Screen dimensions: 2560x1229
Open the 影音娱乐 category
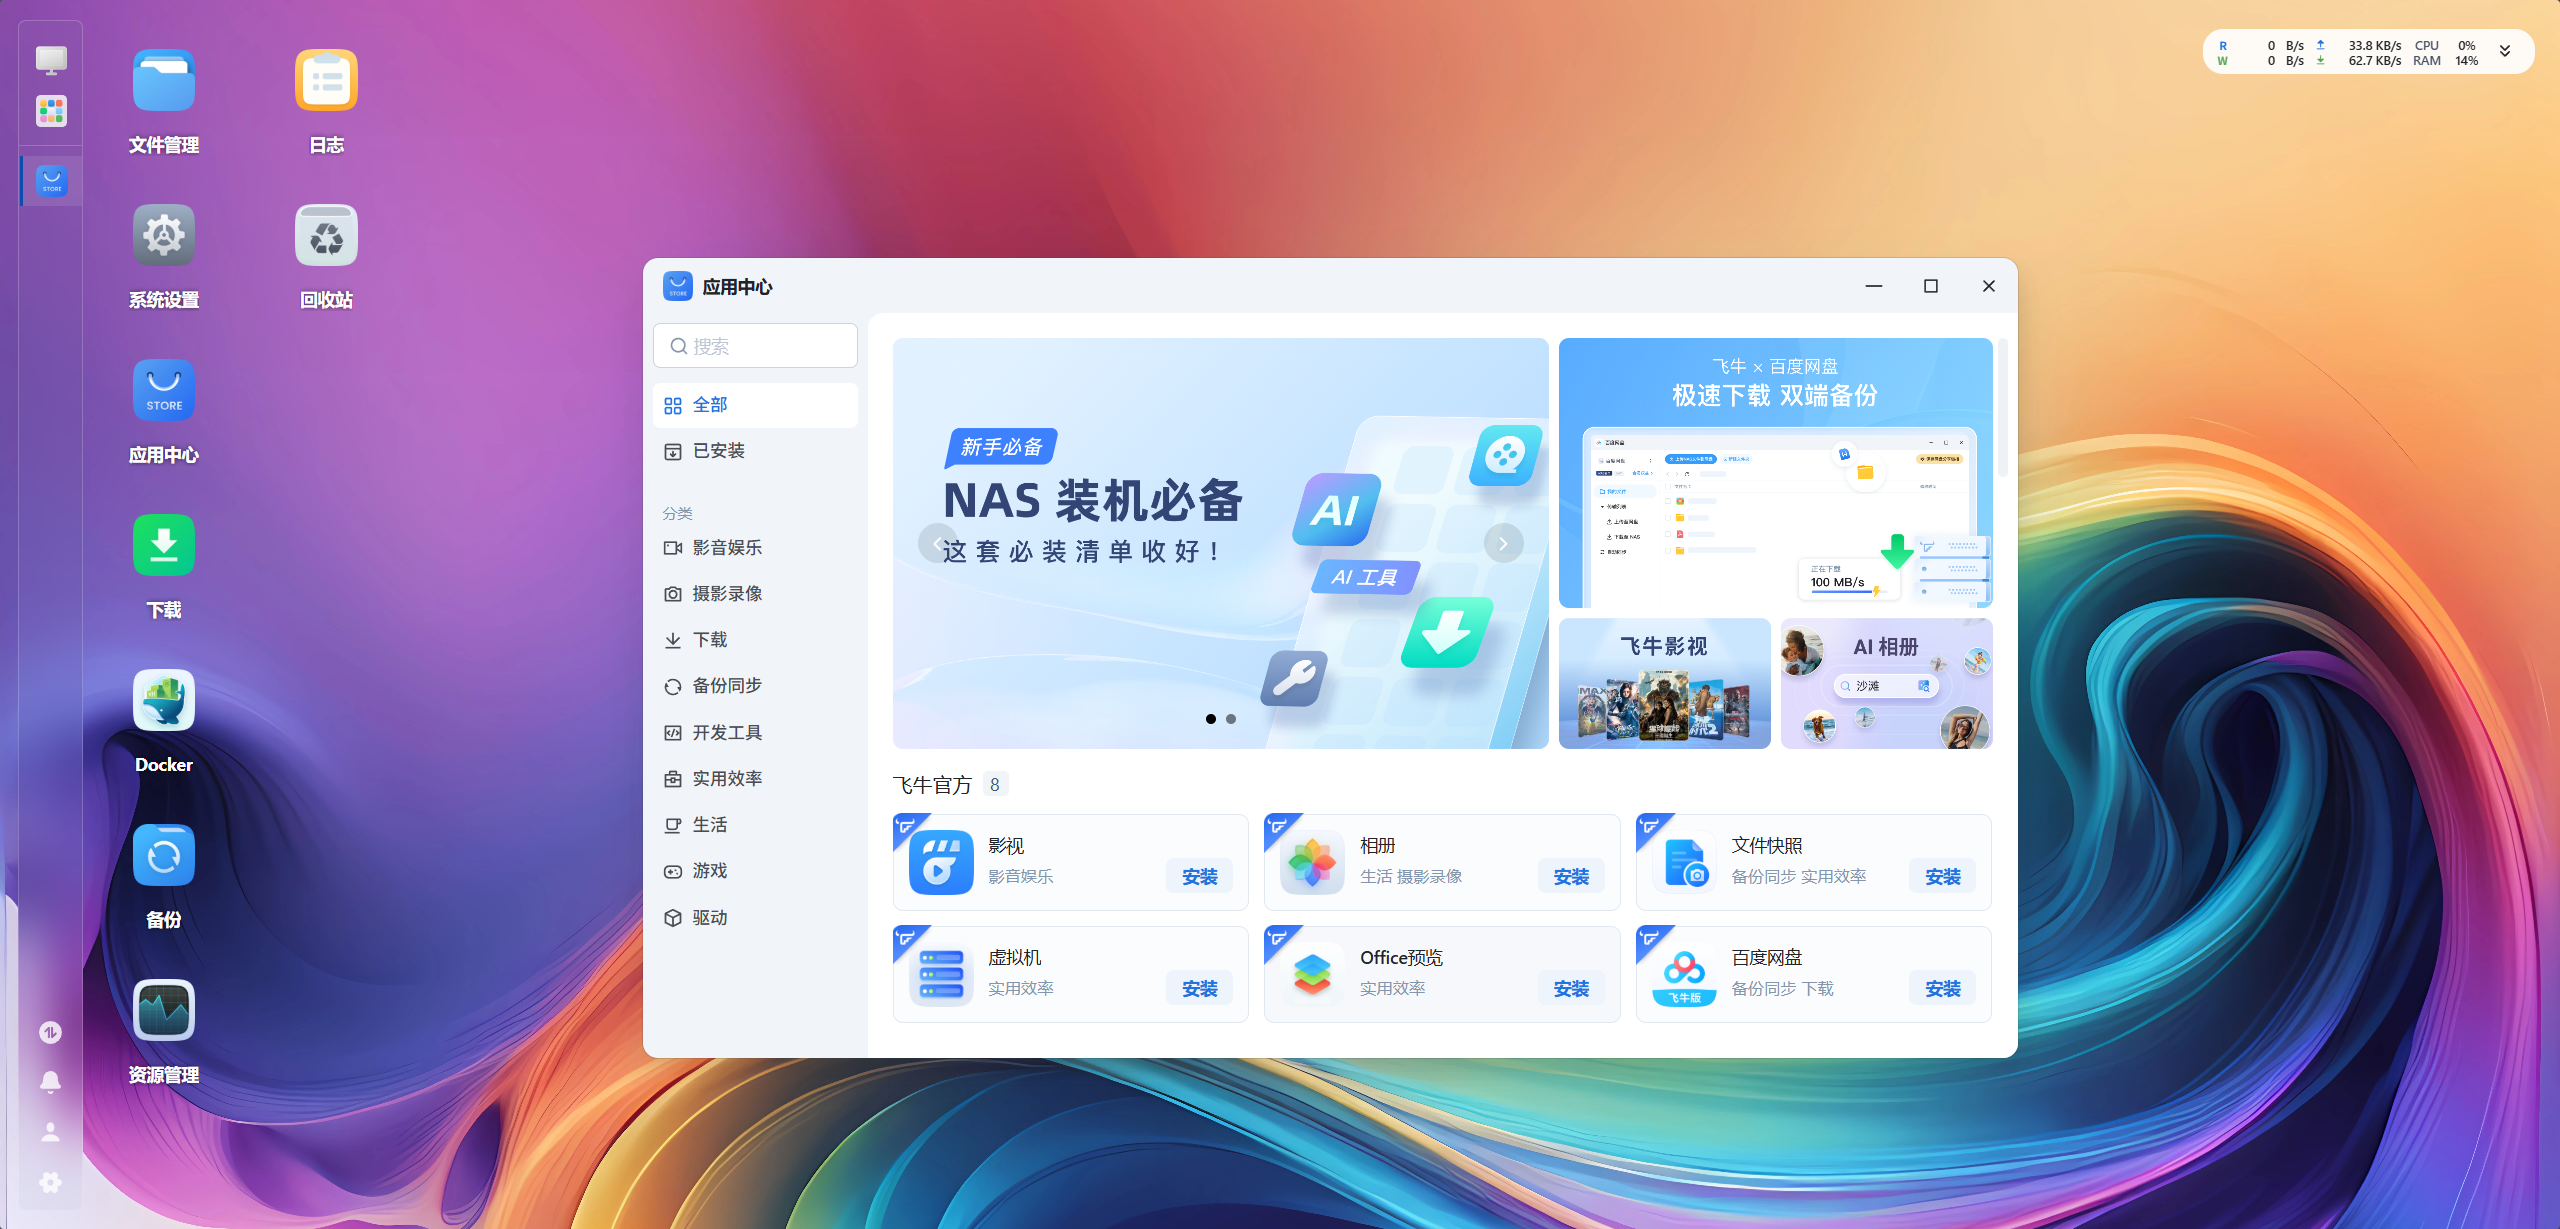point(755,548)
